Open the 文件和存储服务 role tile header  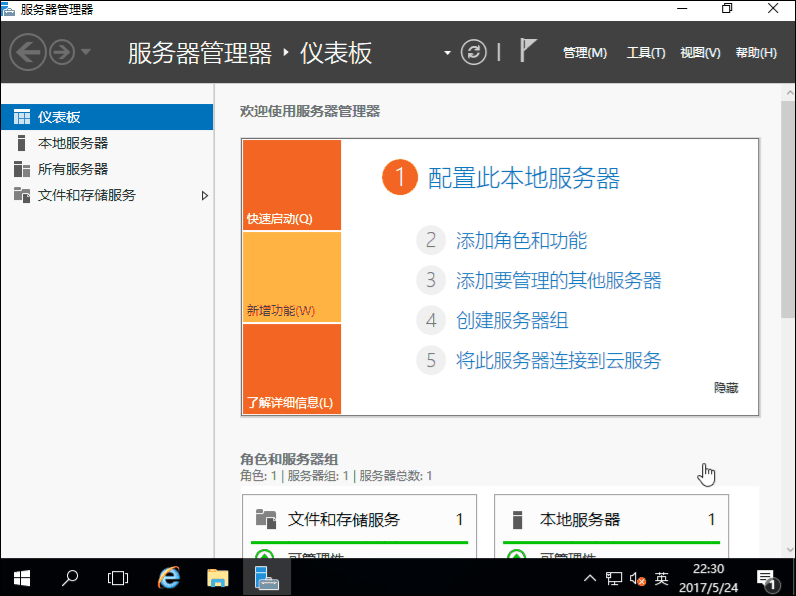[x=359, y=519]
